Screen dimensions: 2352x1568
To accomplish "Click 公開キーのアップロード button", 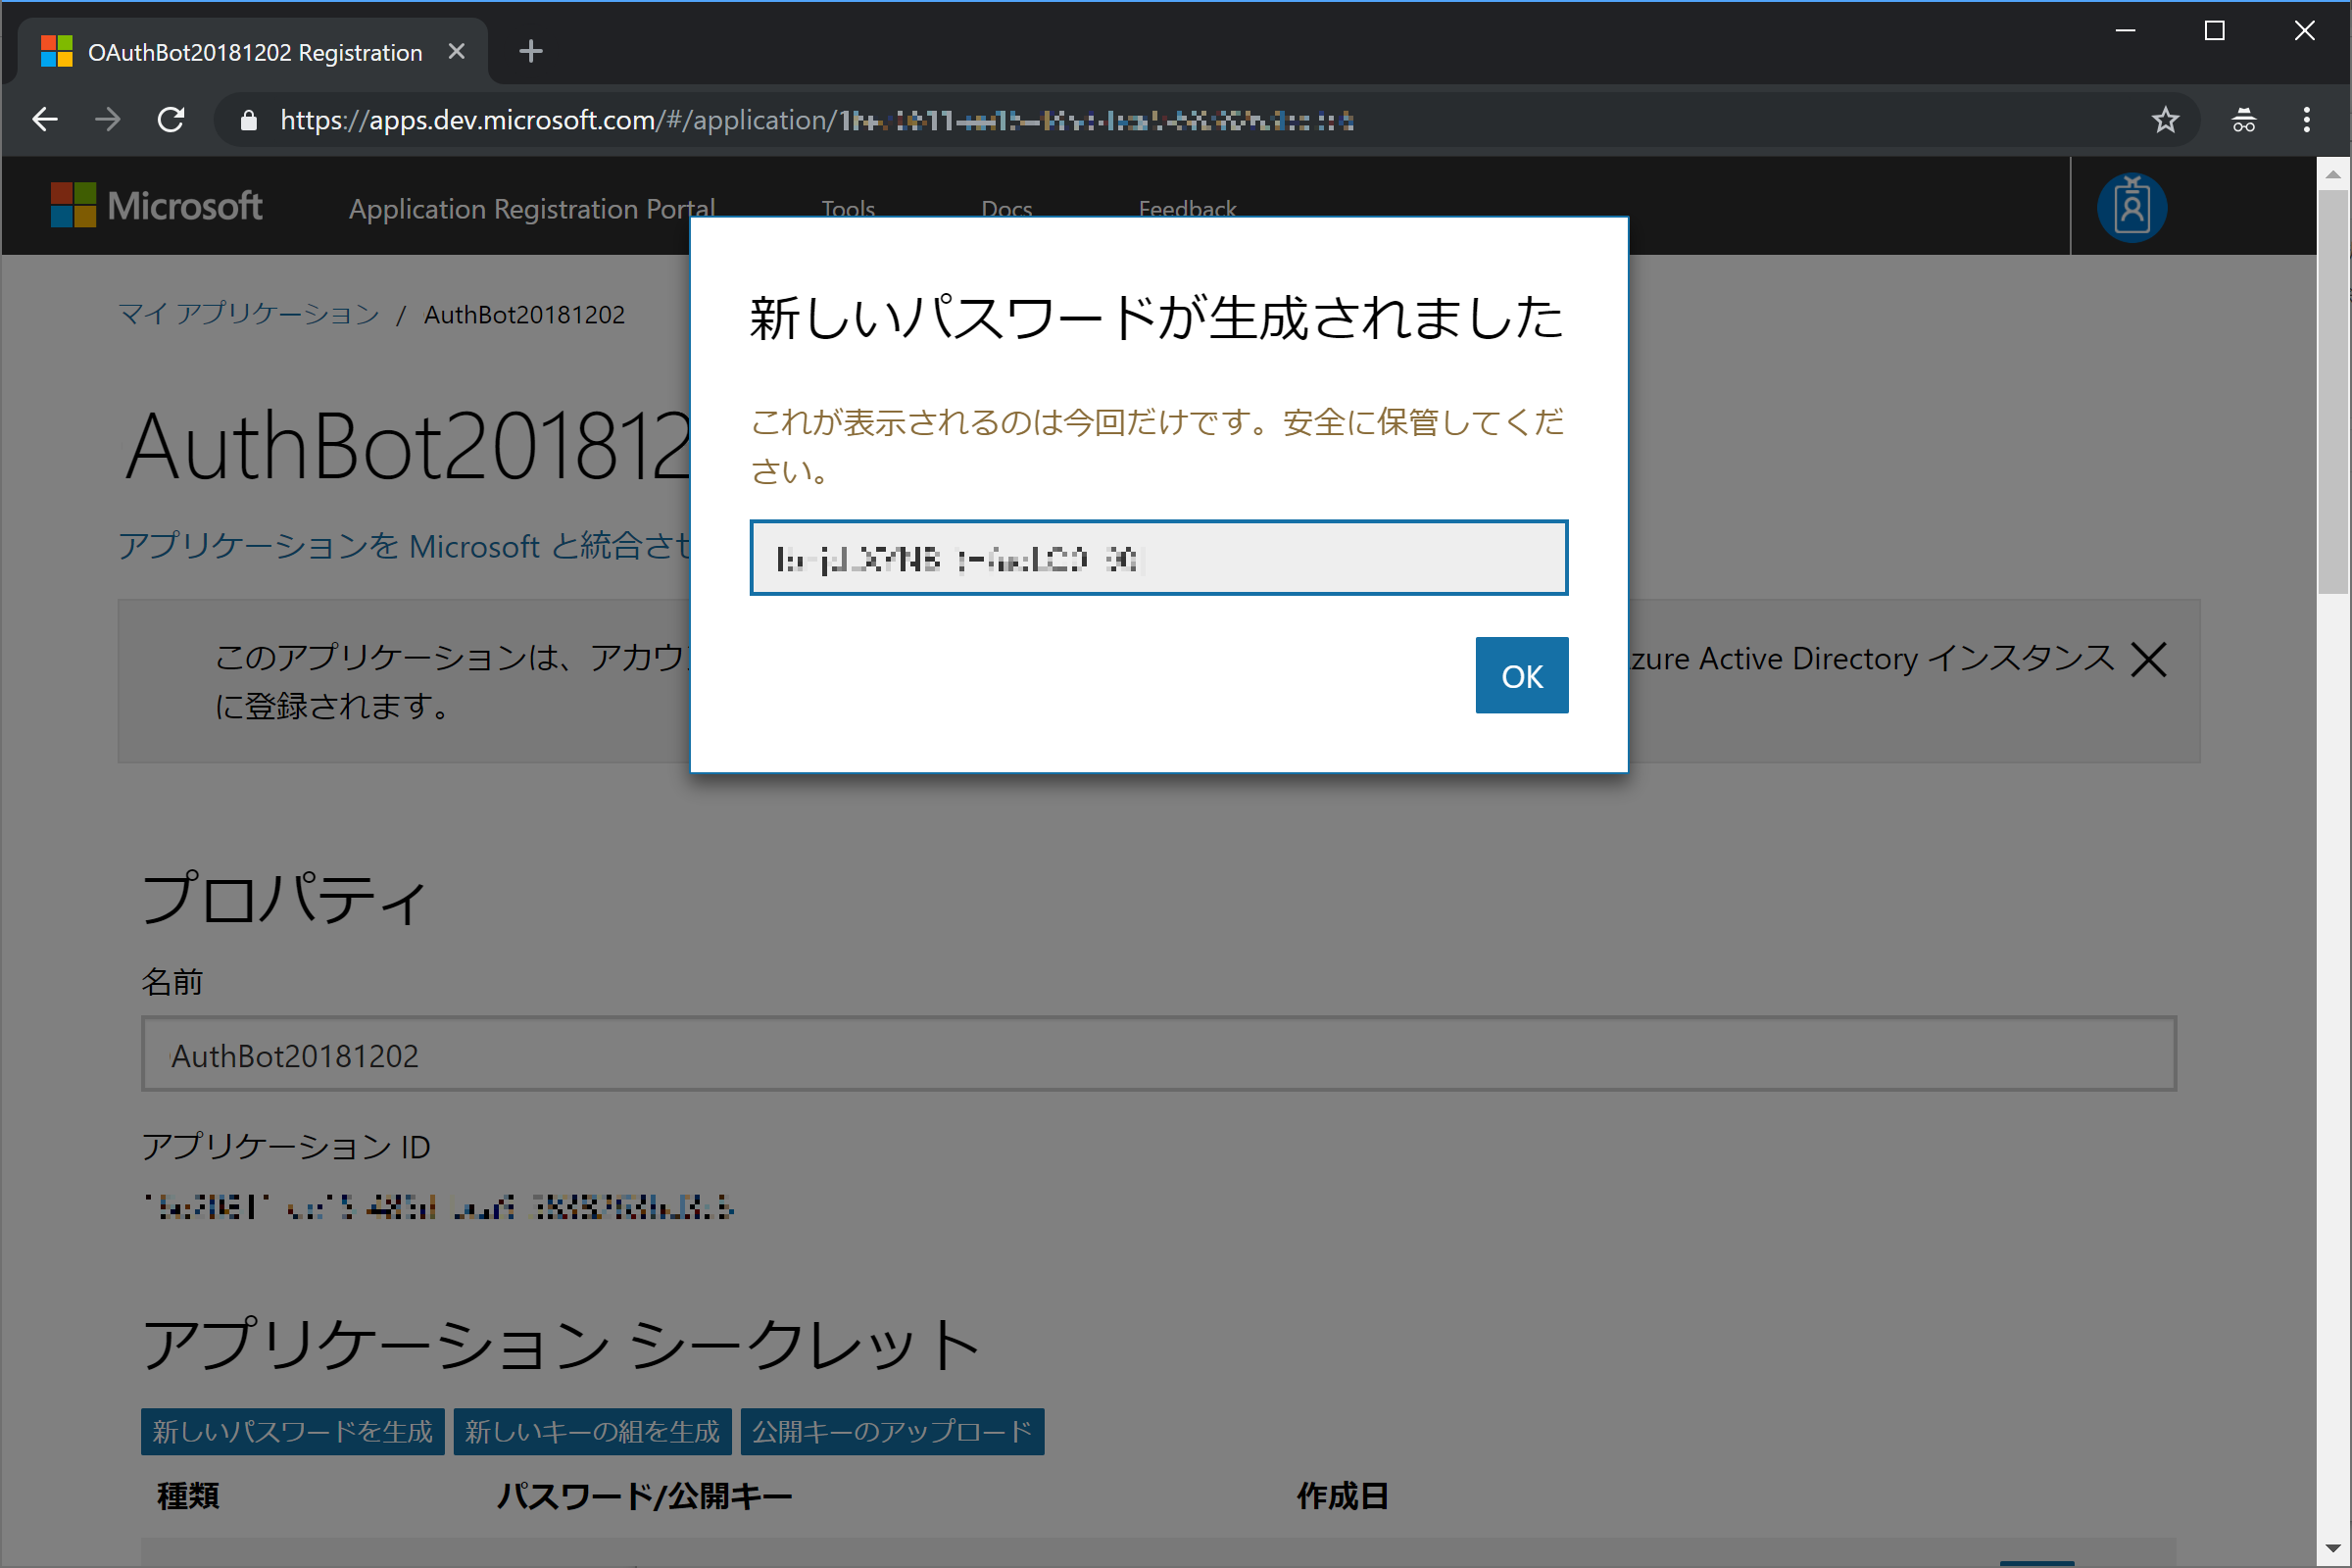I will click(x=891, y=1431).
